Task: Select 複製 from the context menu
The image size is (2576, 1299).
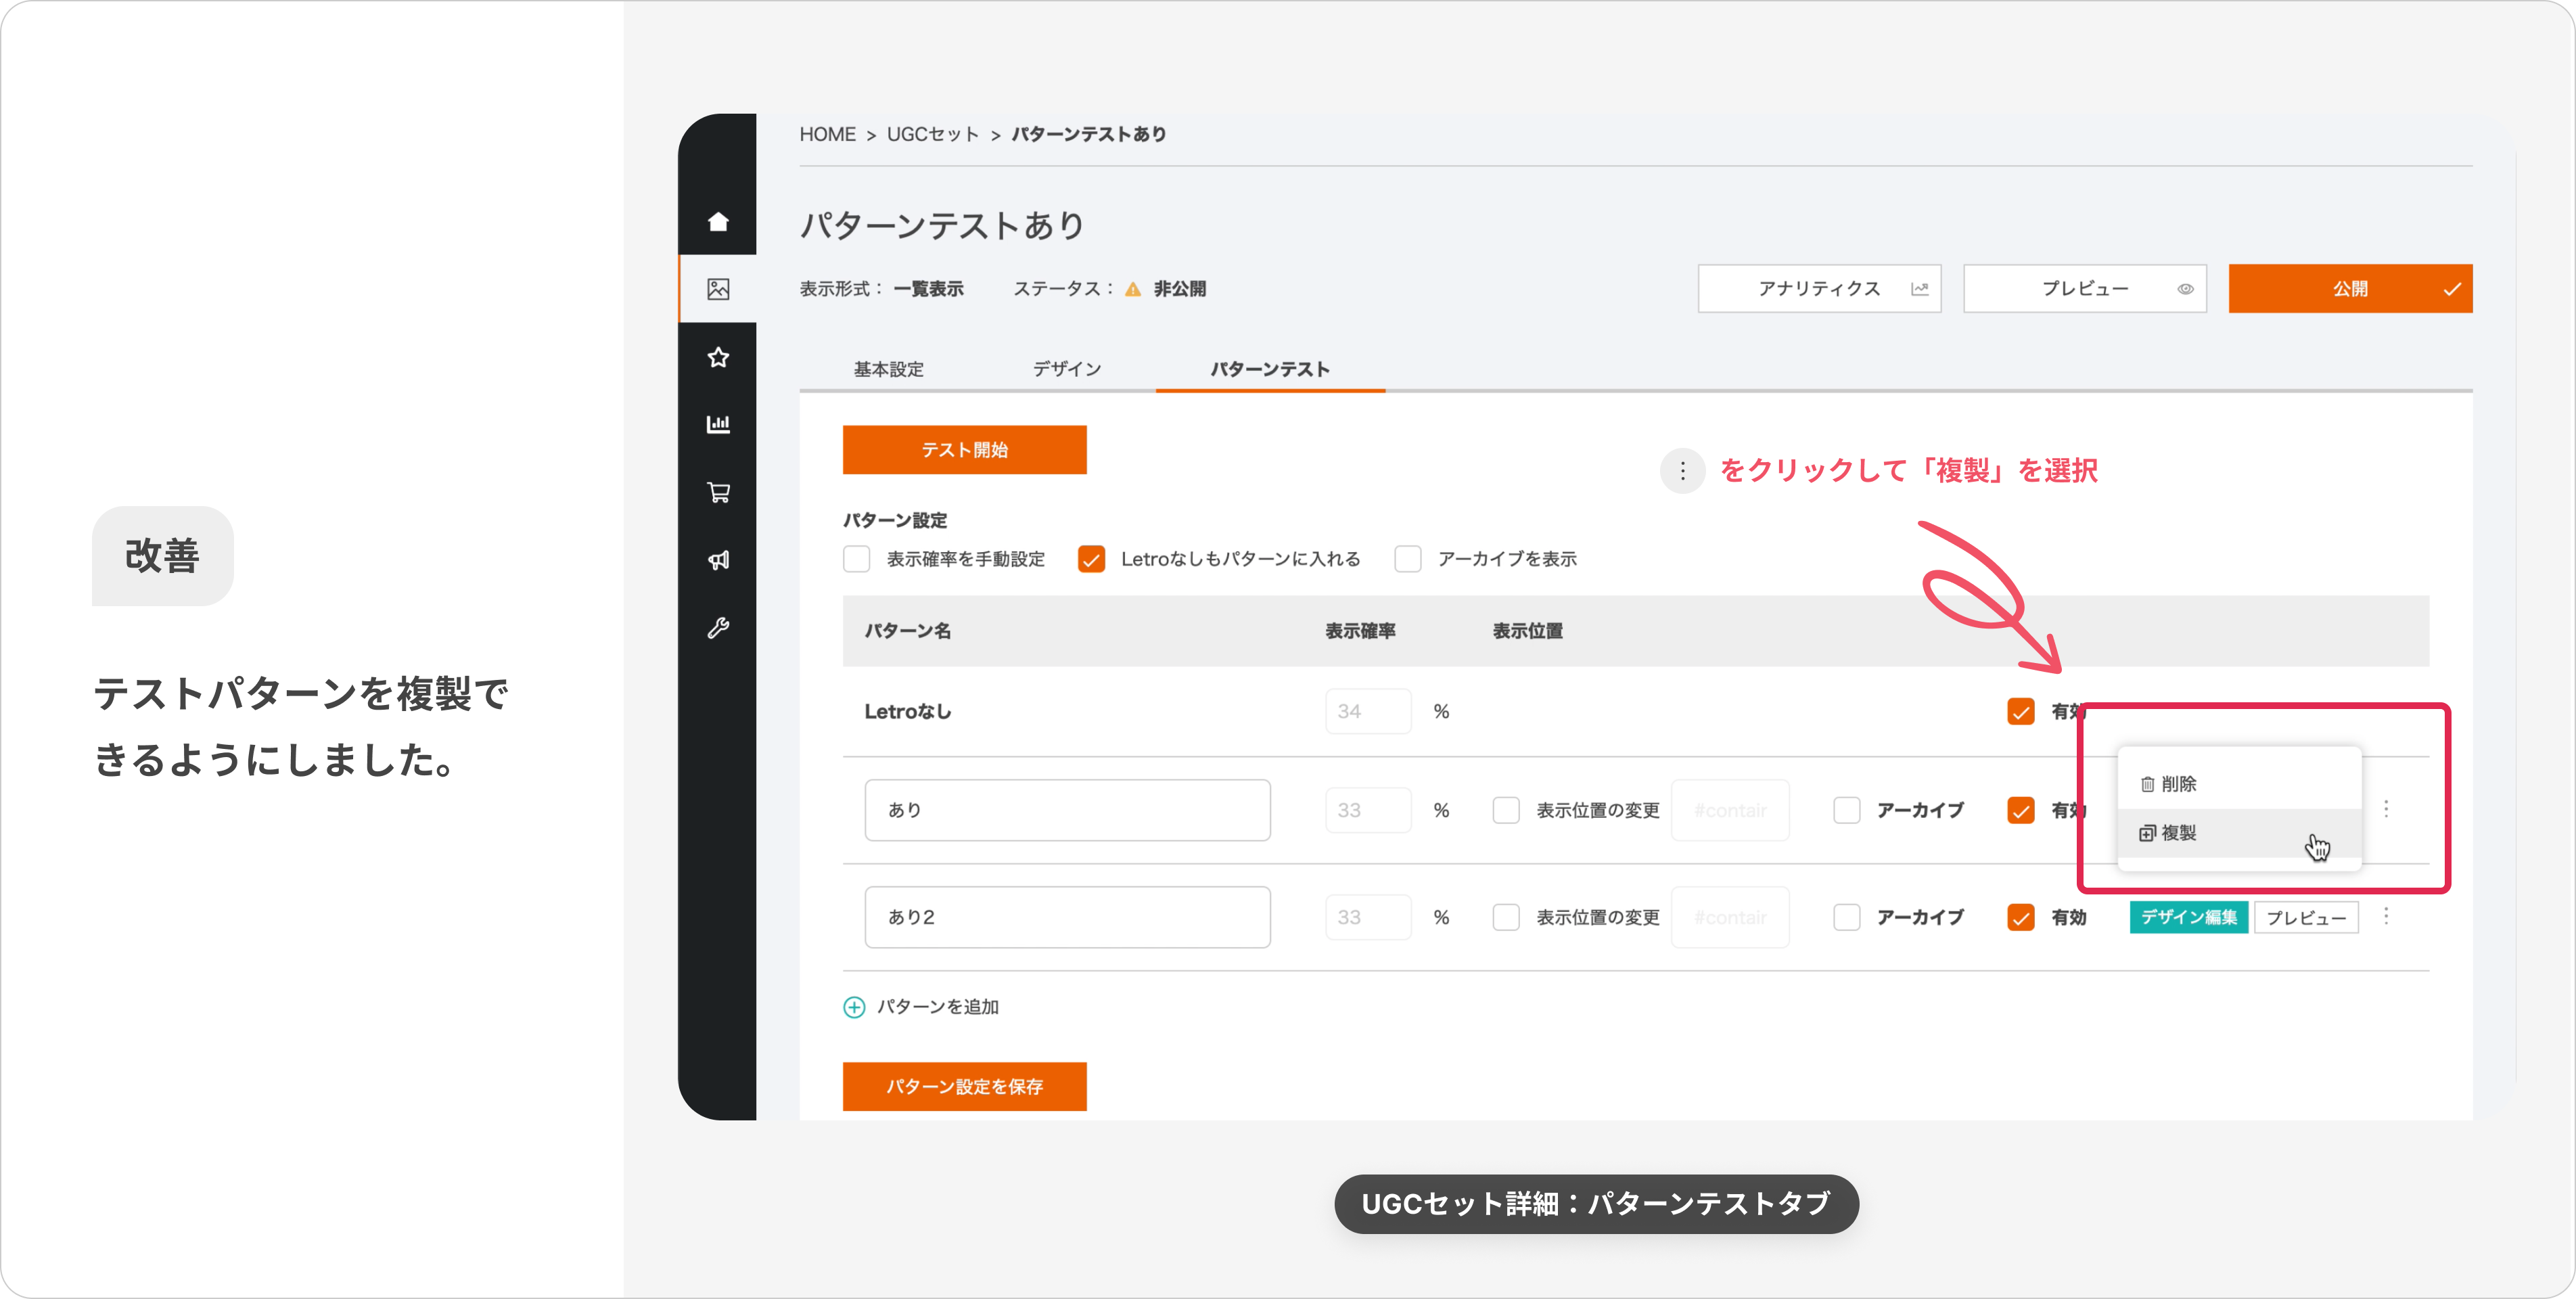Action: 2180,833
